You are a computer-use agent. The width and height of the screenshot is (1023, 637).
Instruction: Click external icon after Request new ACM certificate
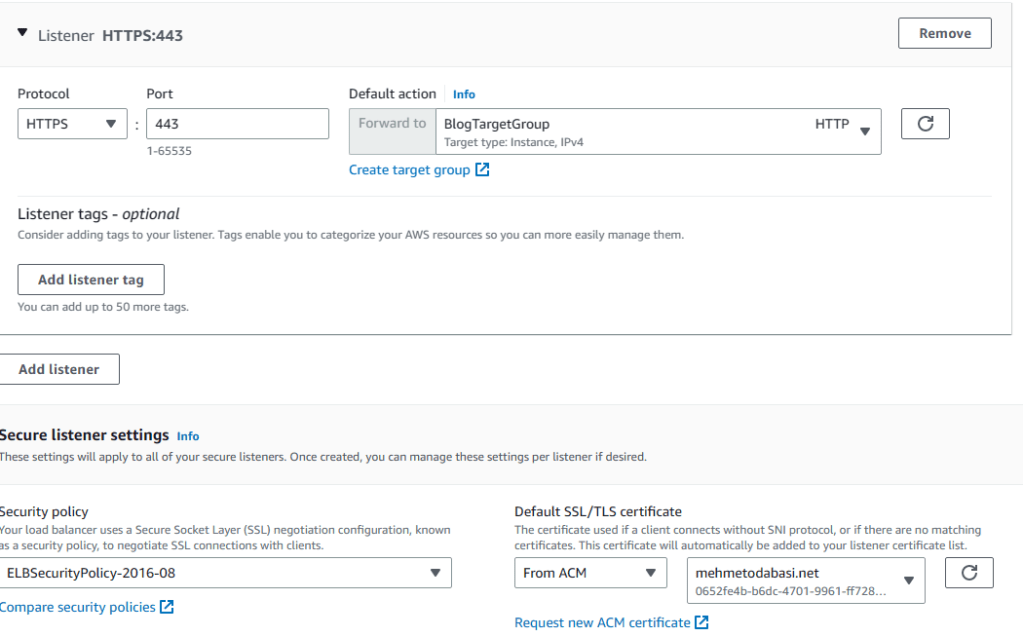(x=701, y=622)
